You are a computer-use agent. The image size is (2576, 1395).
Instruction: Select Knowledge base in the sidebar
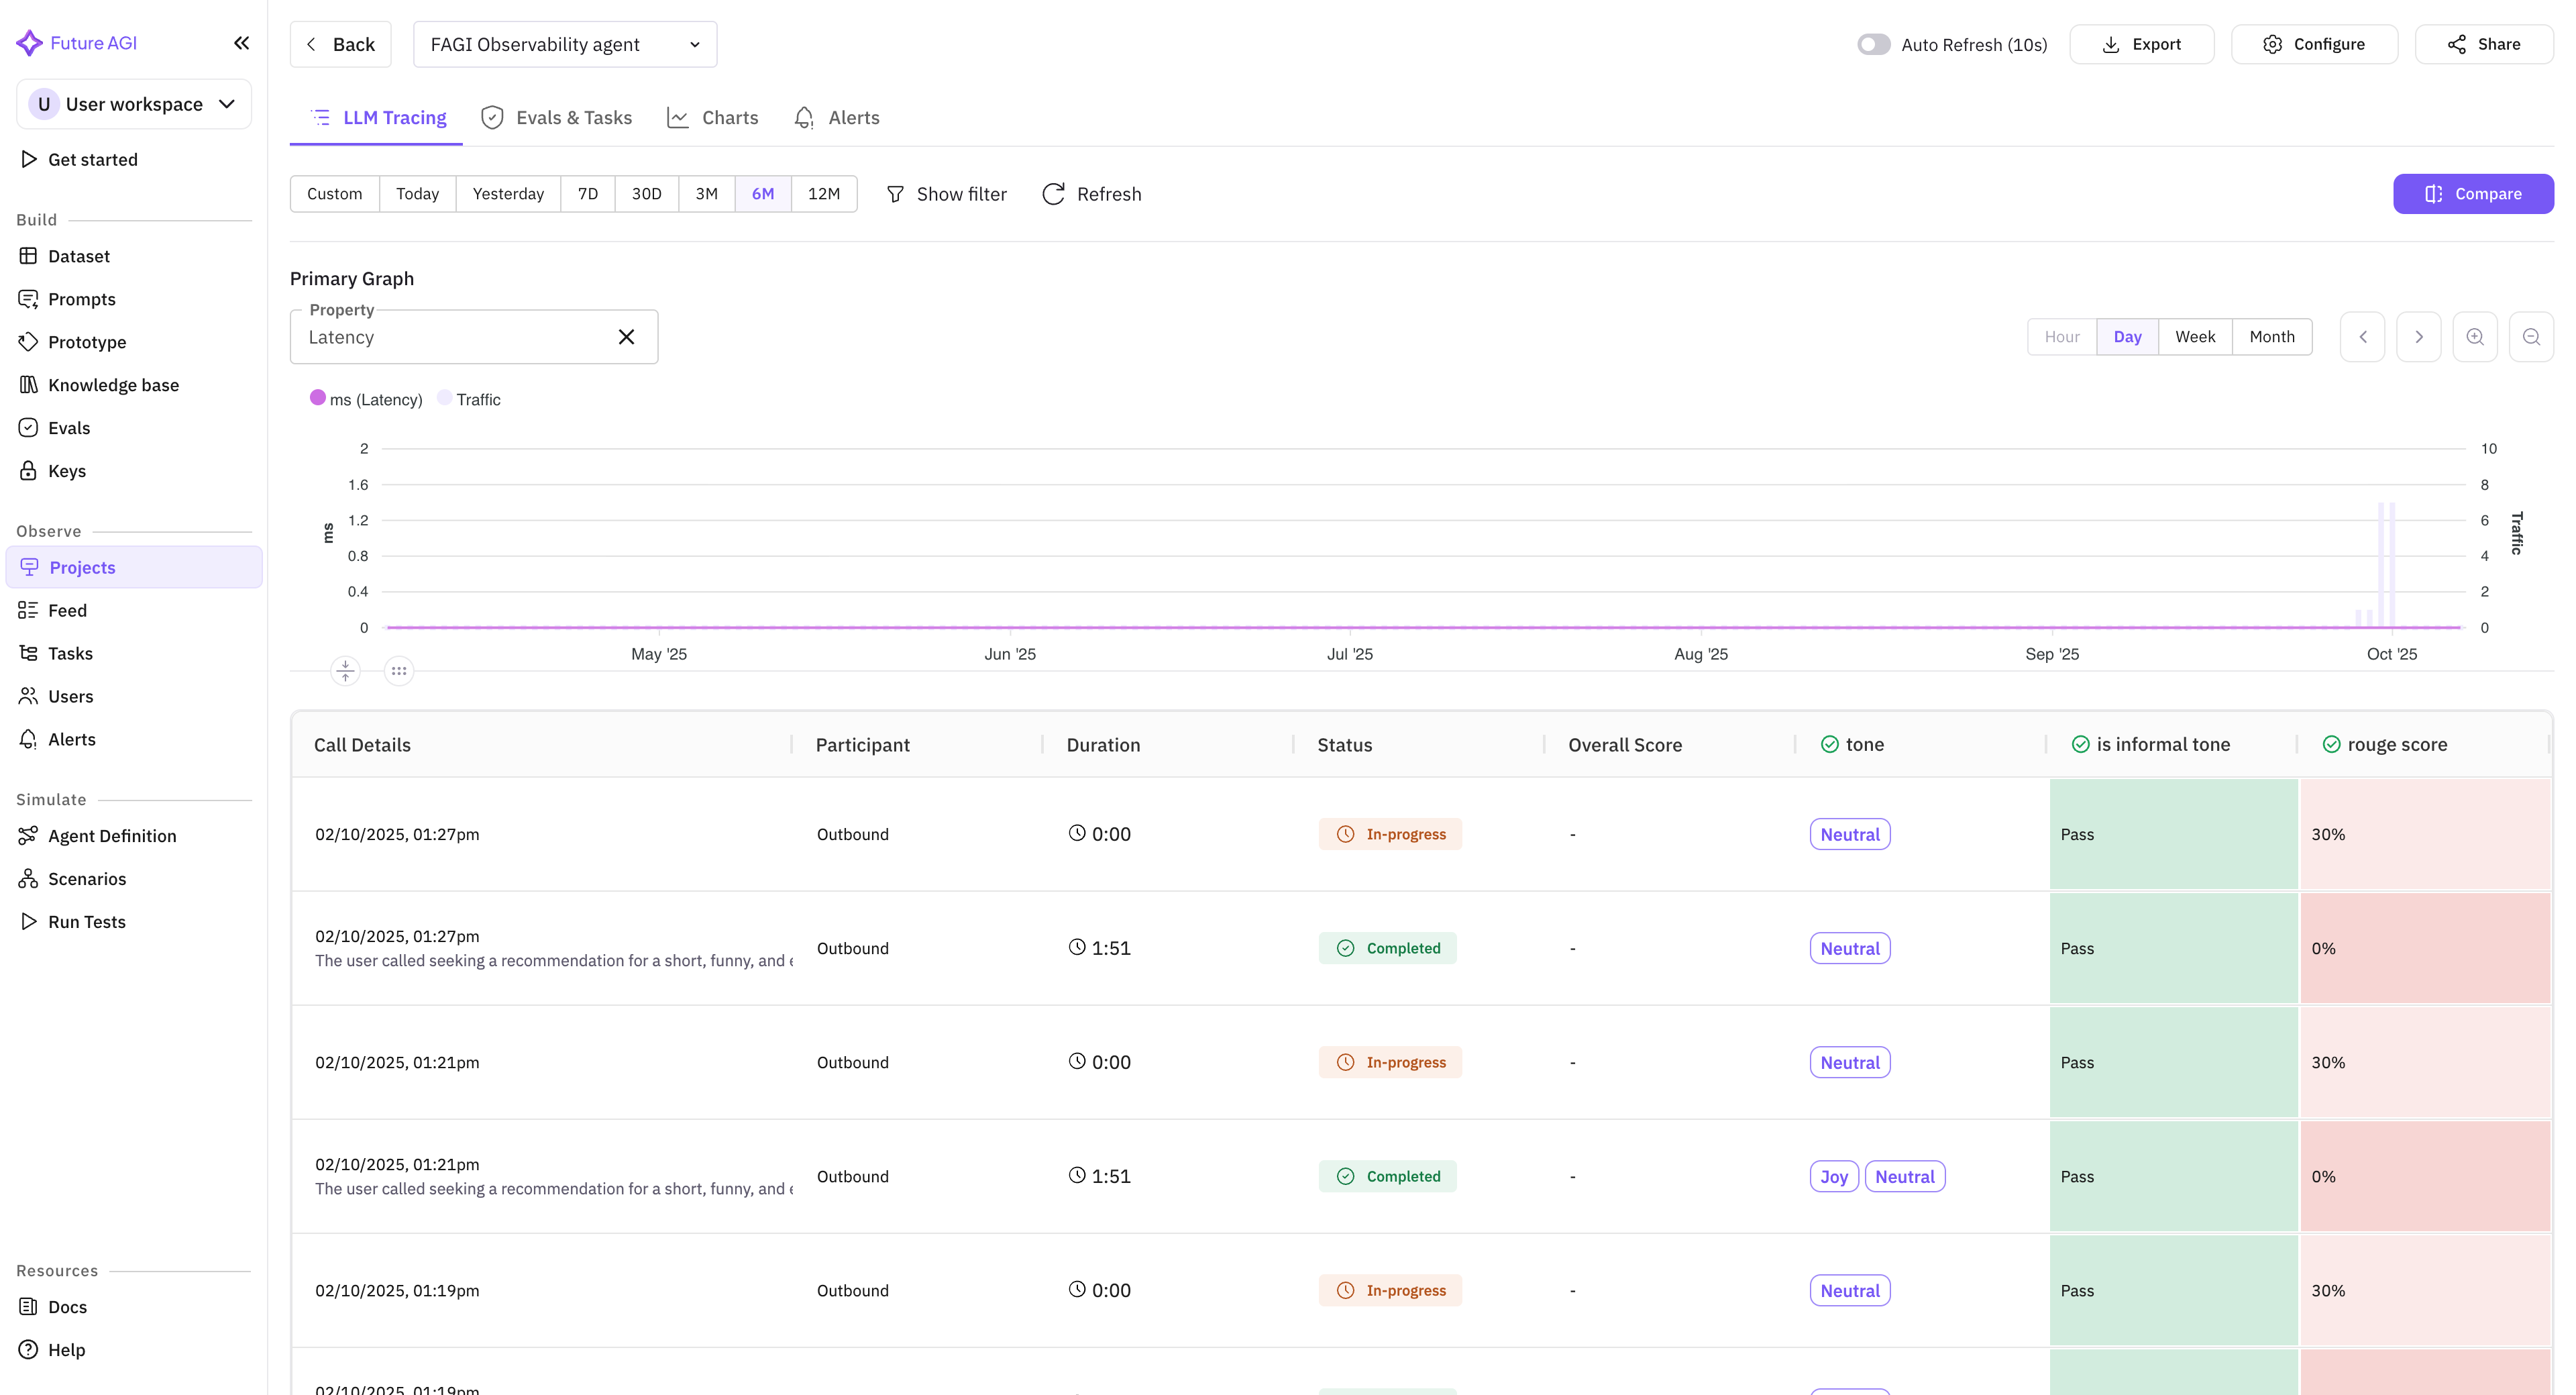coord(113,384)
